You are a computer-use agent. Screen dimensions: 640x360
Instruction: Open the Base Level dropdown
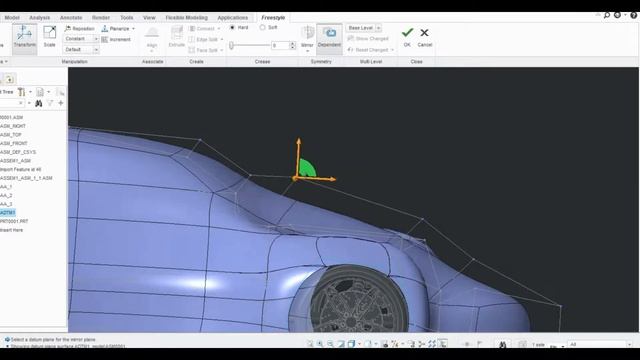click(x=363, y=28)
